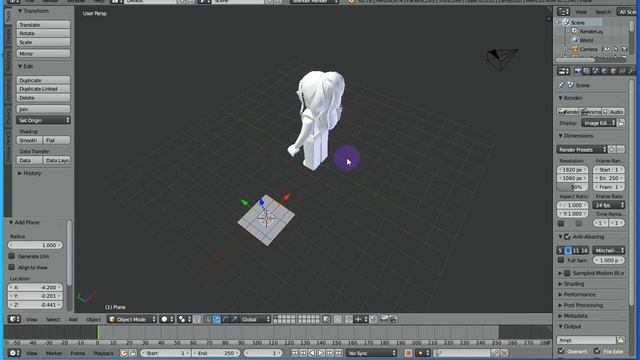Select the scale manipulator icon
The height and width of the screenshot is (360, 640).
234,319
